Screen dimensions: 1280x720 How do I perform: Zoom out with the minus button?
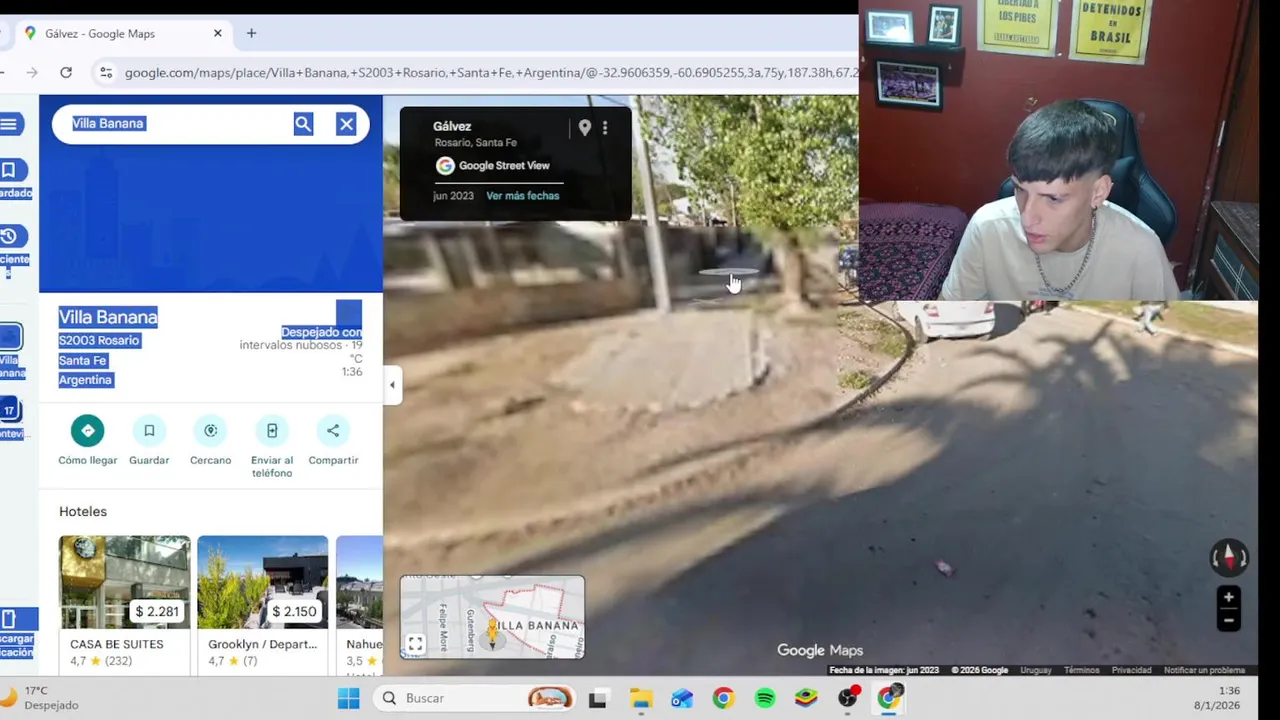coord(1229,621)
